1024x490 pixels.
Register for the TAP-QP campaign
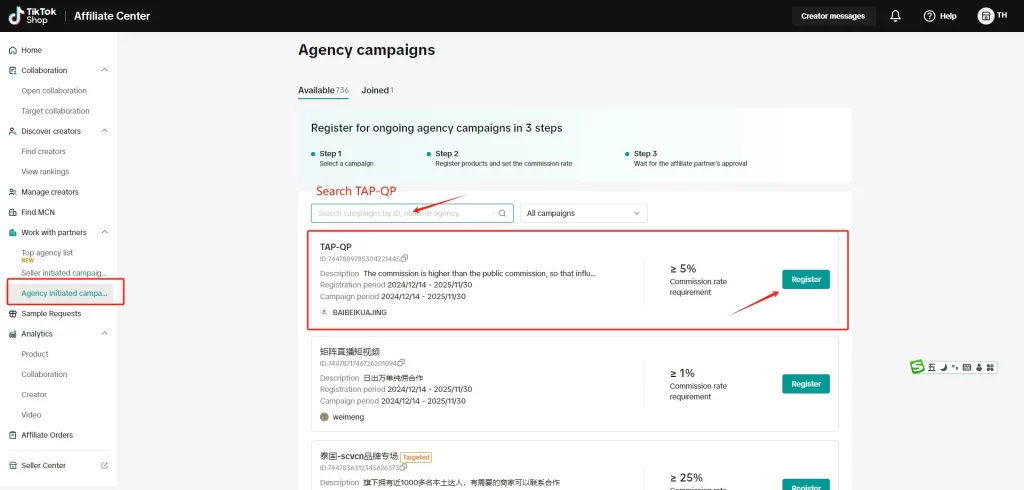pos(806,279)
